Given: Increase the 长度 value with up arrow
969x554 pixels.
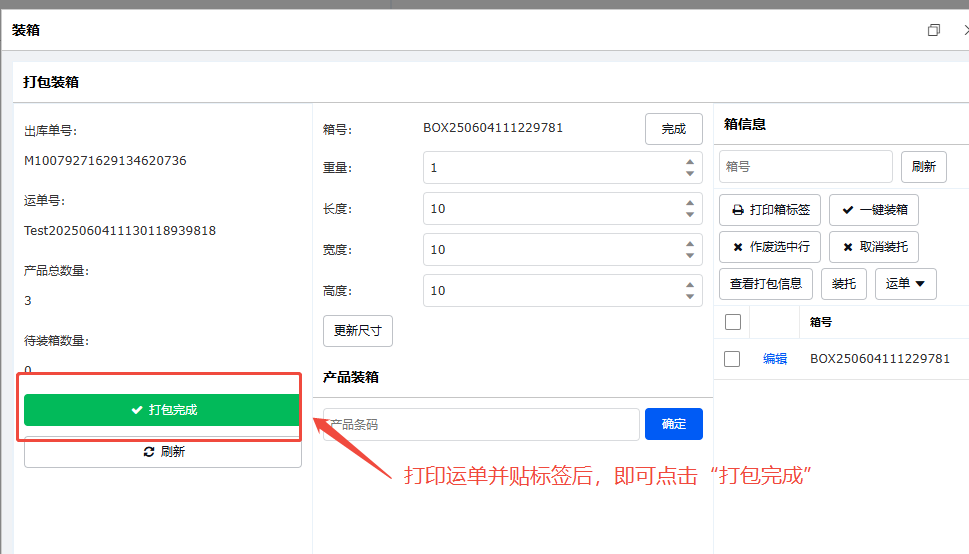Looking at the screenshot, I should click(x=690, y=203).
